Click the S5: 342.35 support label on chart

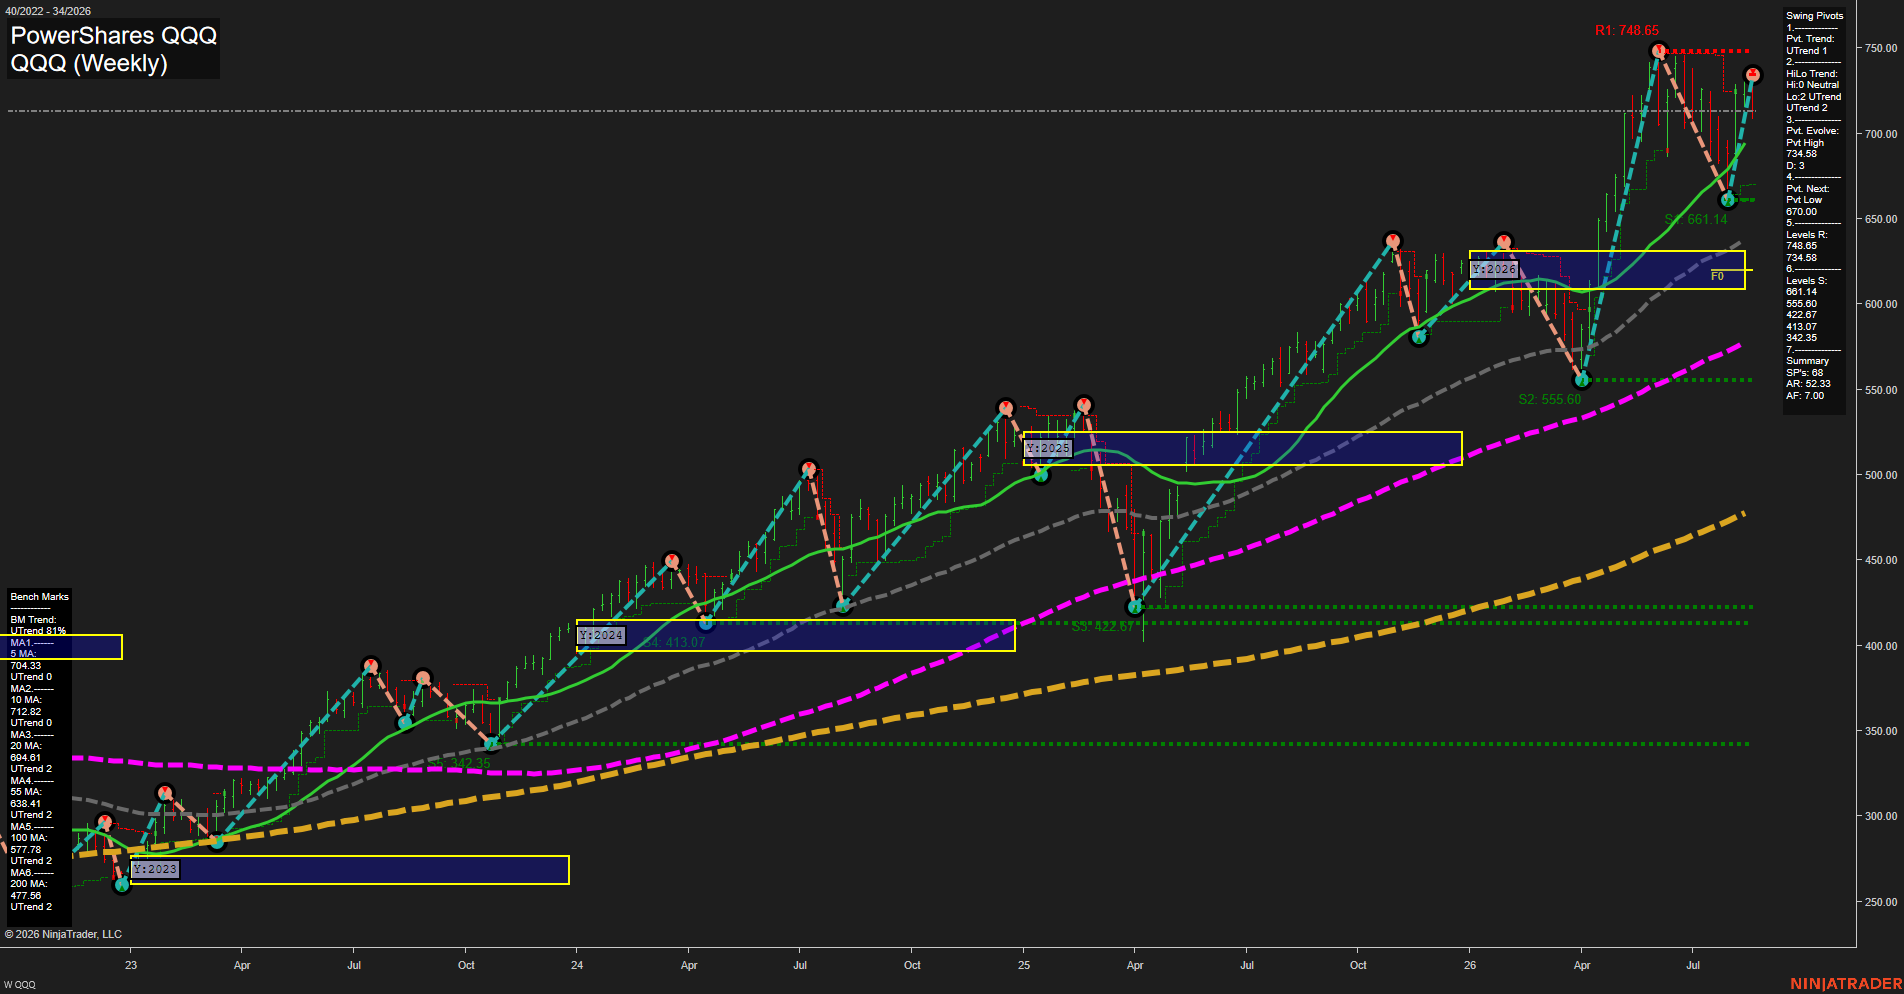click(458, 763)
